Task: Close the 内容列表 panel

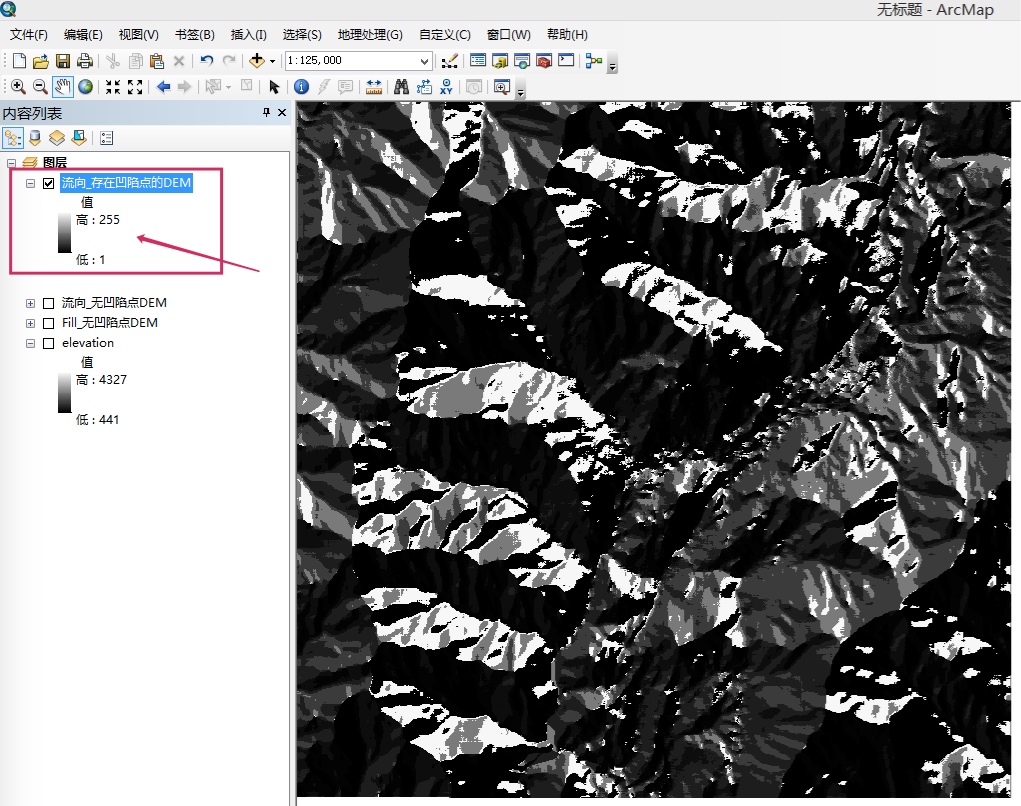Action: [282, 113]
